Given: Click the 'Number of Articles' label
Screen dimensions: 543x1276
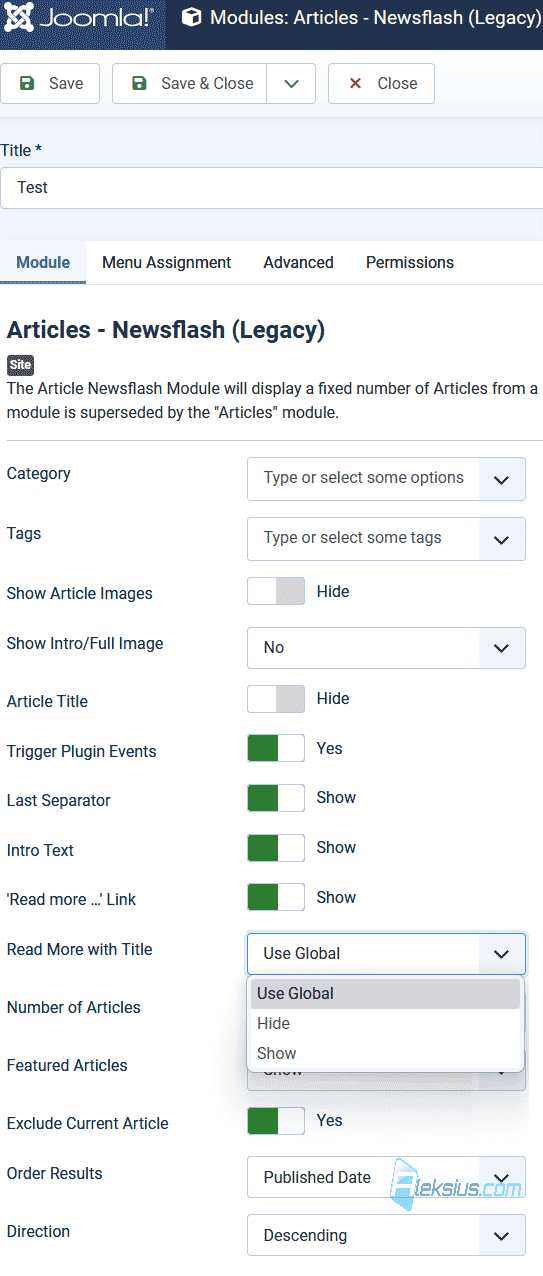Looking at the screenshot, I should pos(74,1007).
